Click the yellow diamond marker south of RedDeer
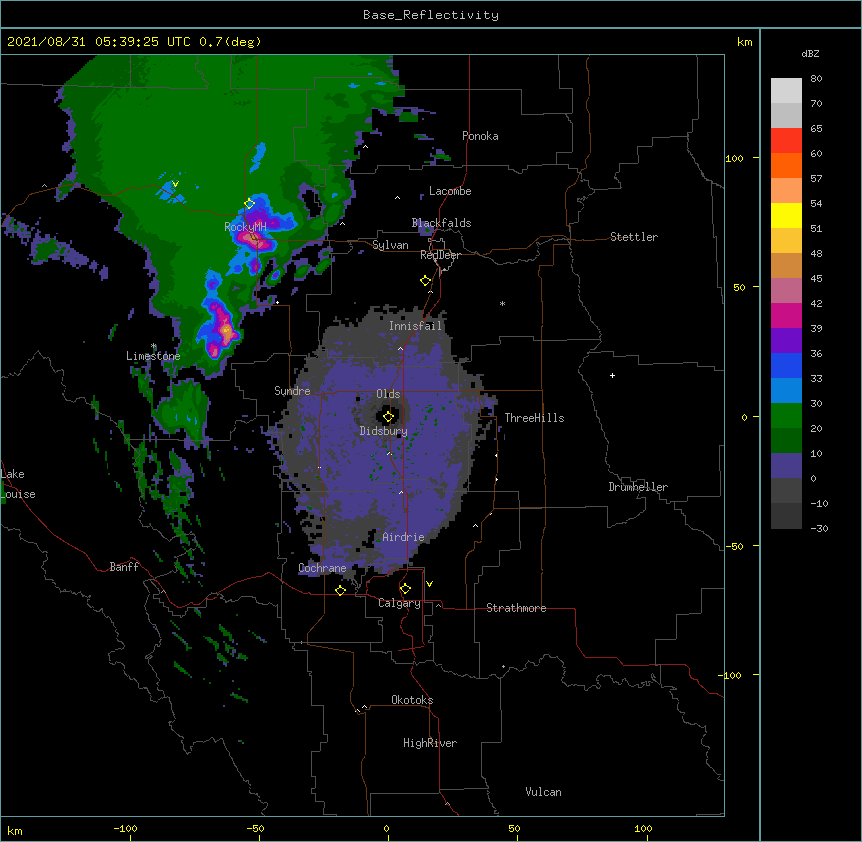Viewport: 862px width, 842px height. pyautogui.click(x=426, y=281)
